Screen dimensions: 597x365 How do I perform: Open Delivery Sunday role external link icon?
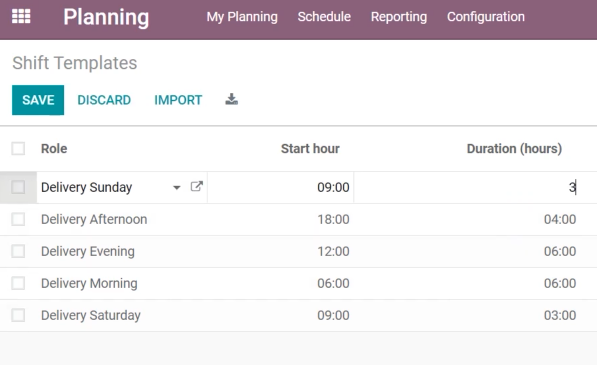coord(196,186)
